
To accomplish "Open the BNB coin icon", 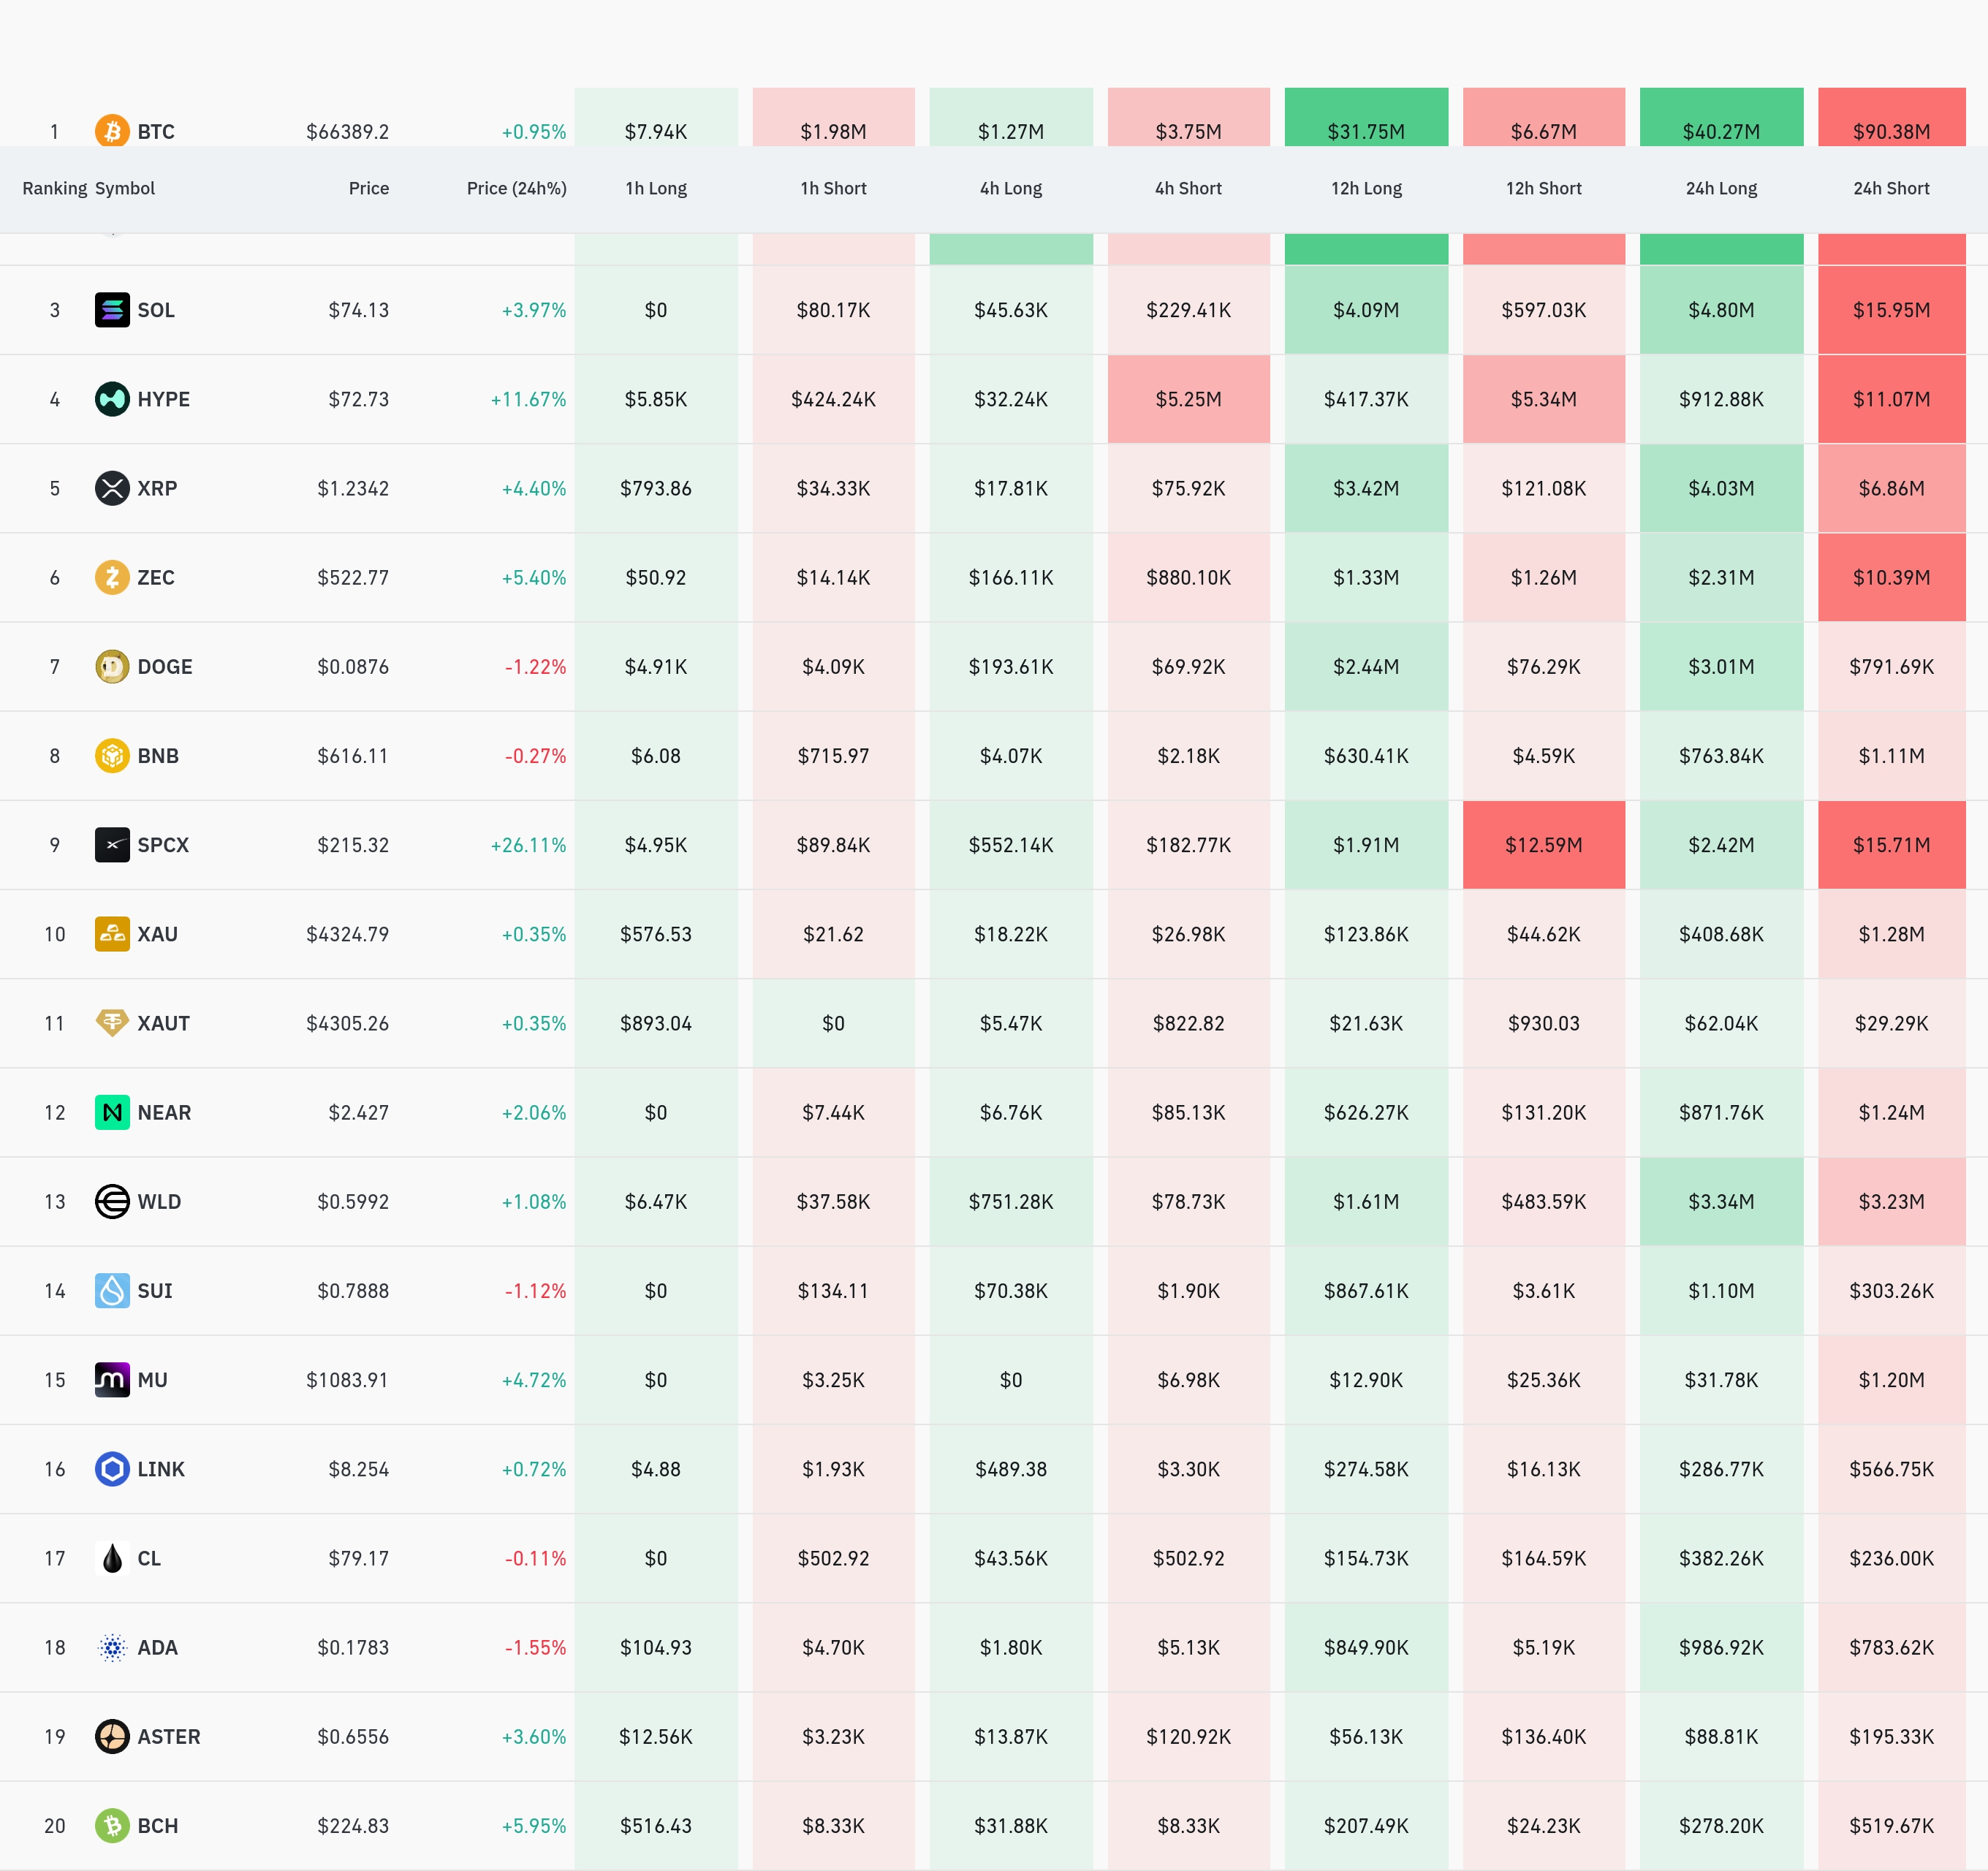I will click(x=112, y=755).
